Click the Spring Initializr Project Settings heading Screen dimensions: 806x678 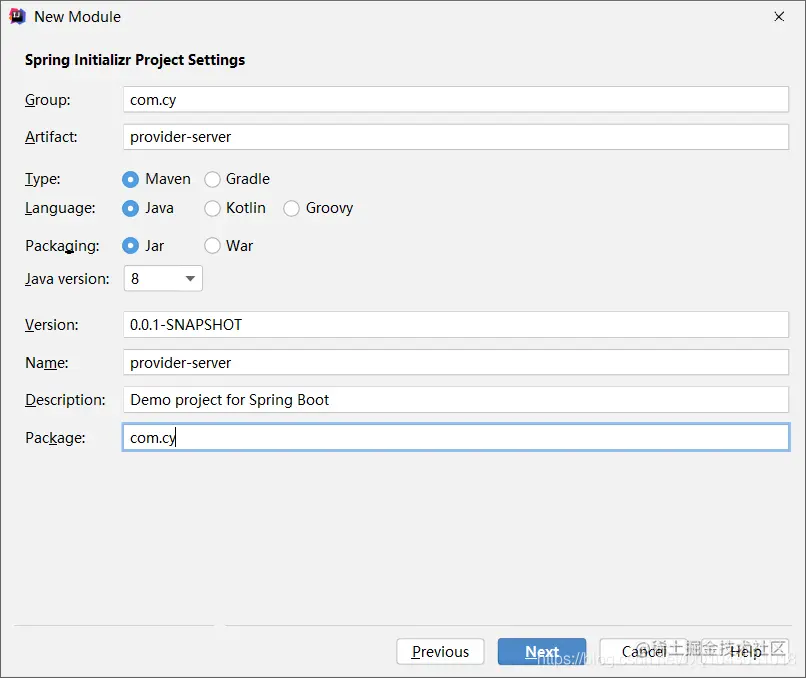pyautogui.click(x=135, y=60)
